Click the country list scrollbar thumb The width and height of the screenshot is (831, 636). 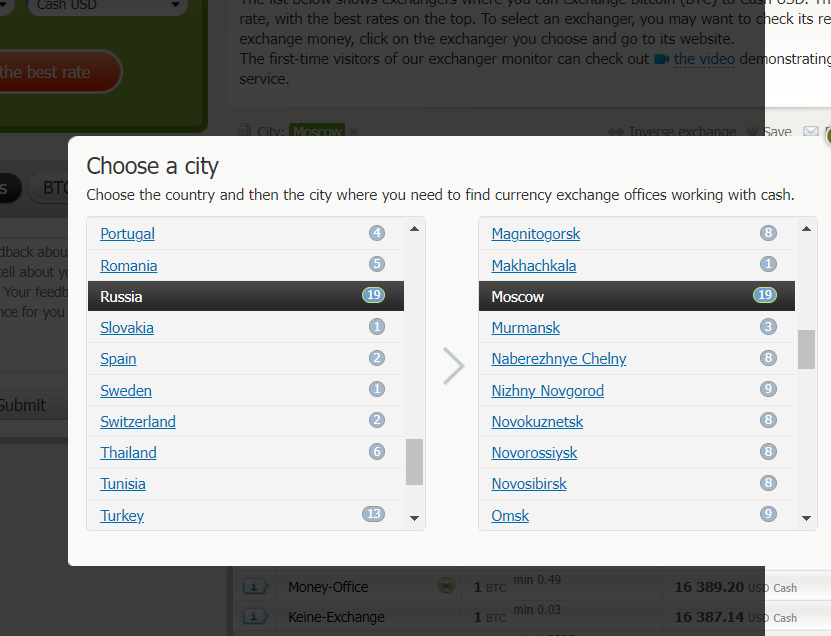pyautogui.click(x=414, y=461)
